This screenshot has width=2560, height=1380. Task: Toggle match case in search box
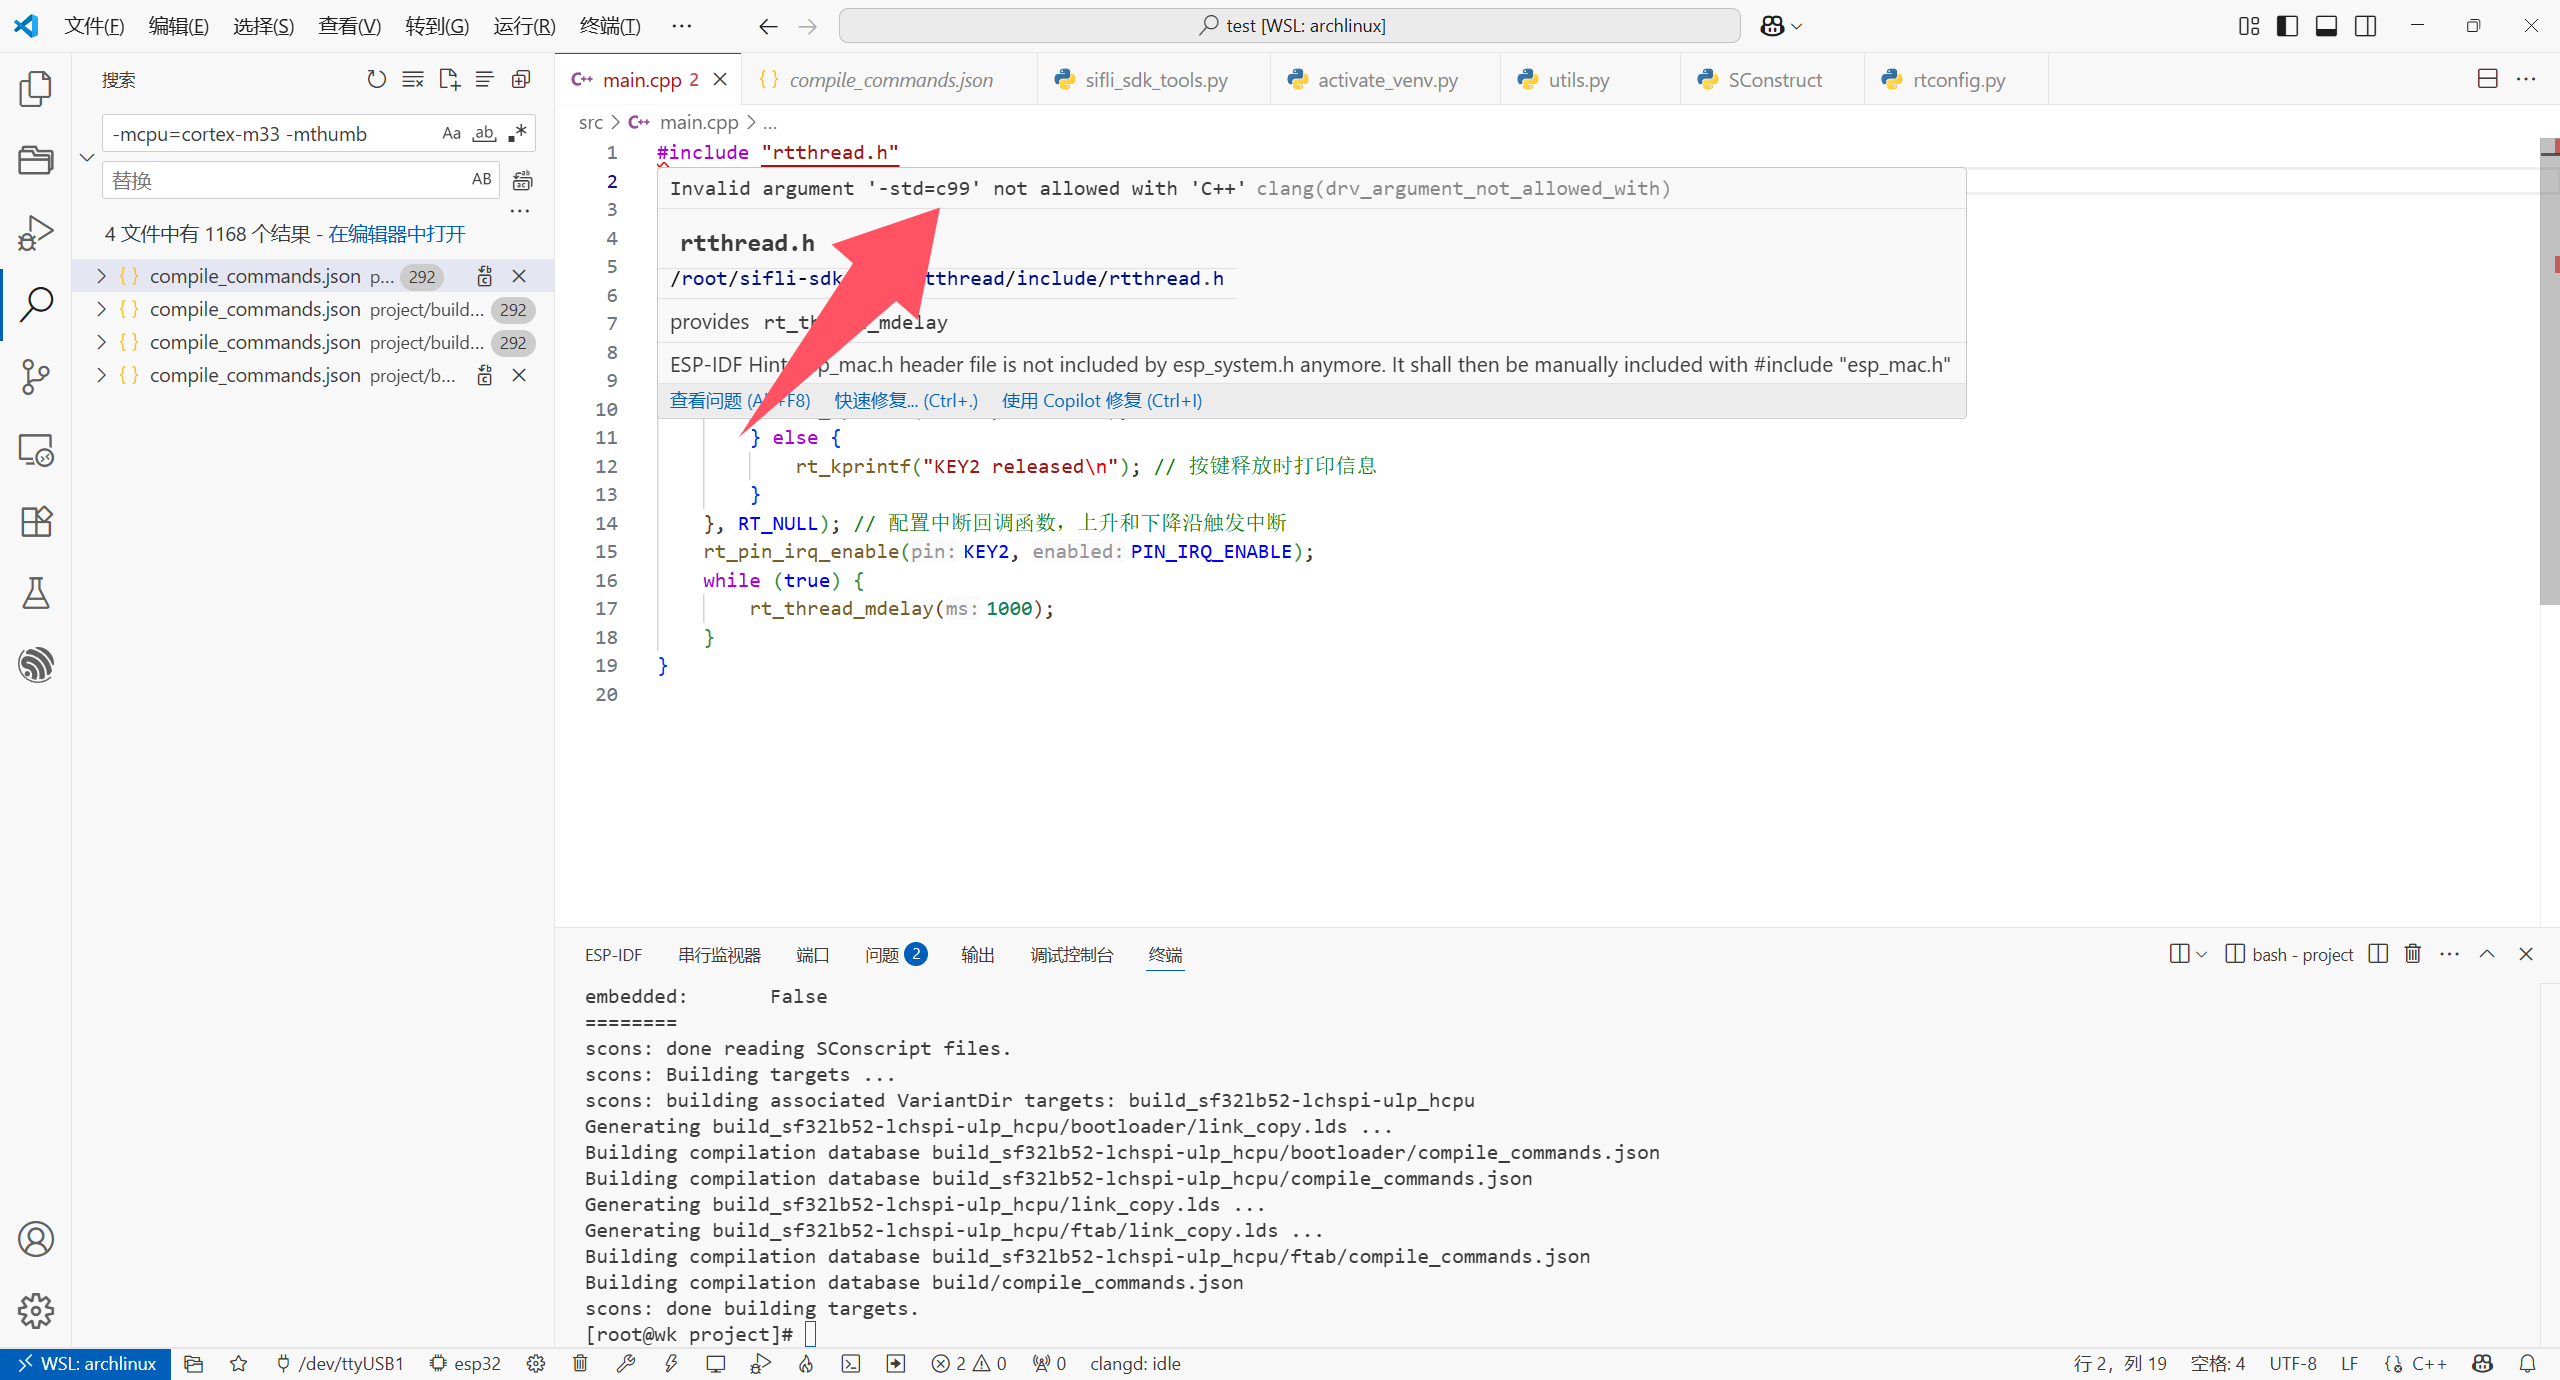[x=452, y=133]
